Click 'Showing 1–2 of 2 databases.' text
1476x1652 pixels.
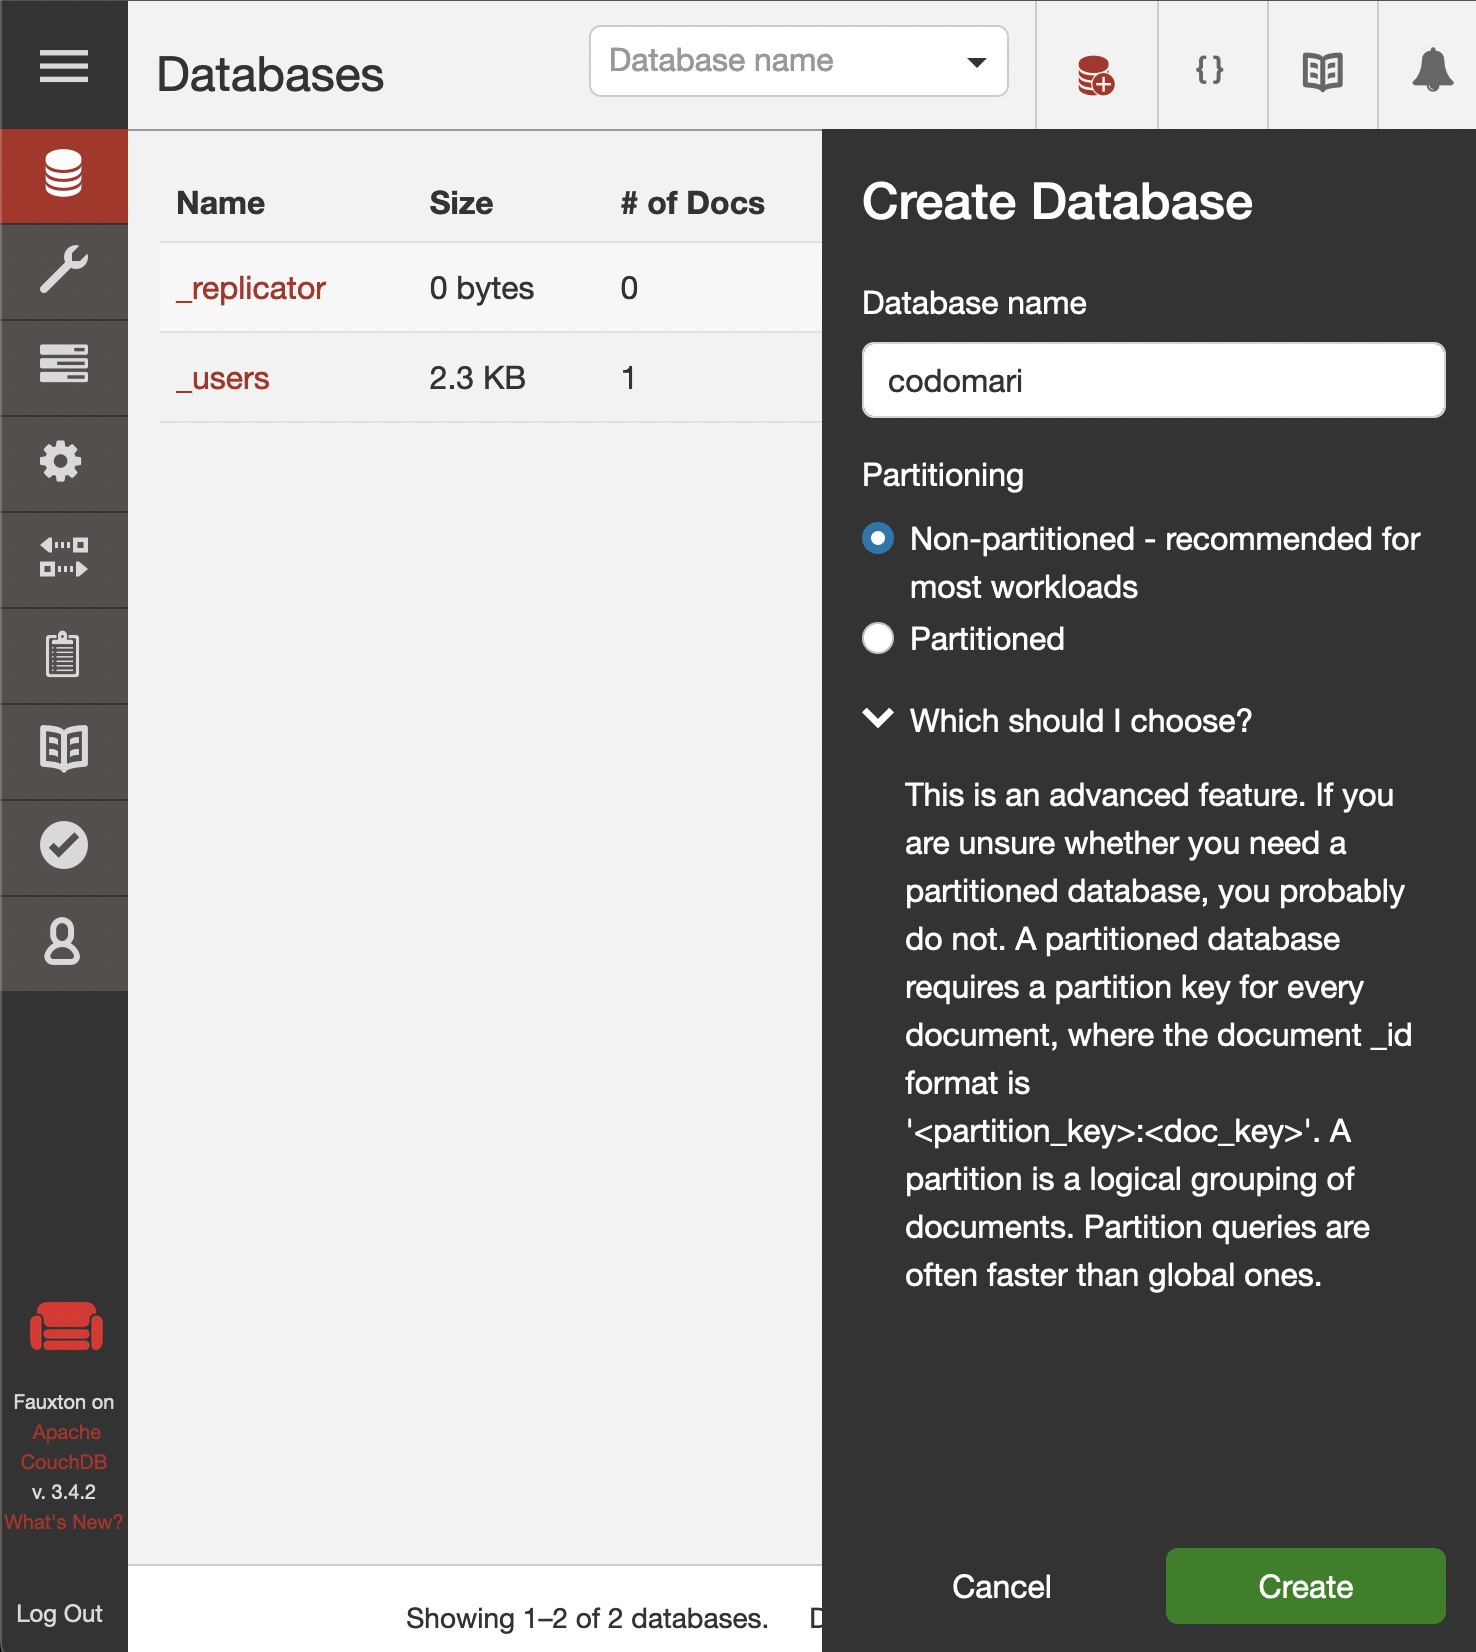[x=587, y=1618]
